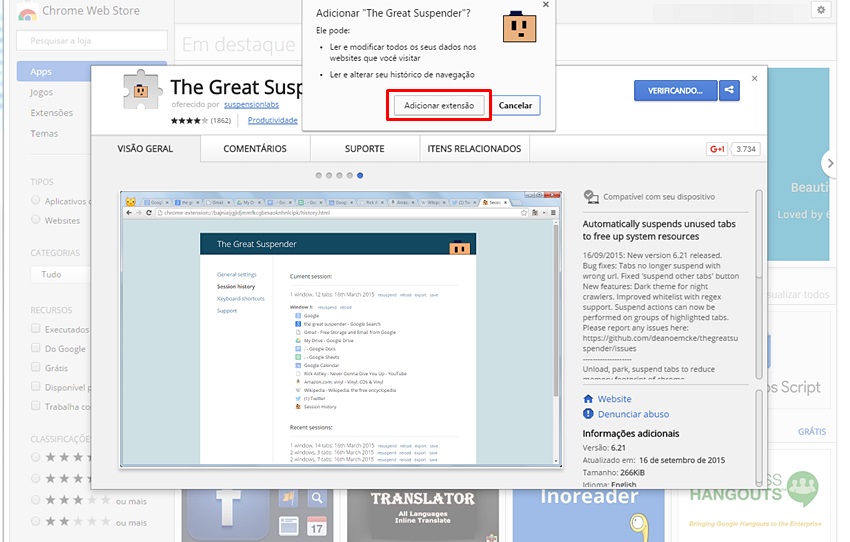Check the Disponível para Android checkbox

36,386
